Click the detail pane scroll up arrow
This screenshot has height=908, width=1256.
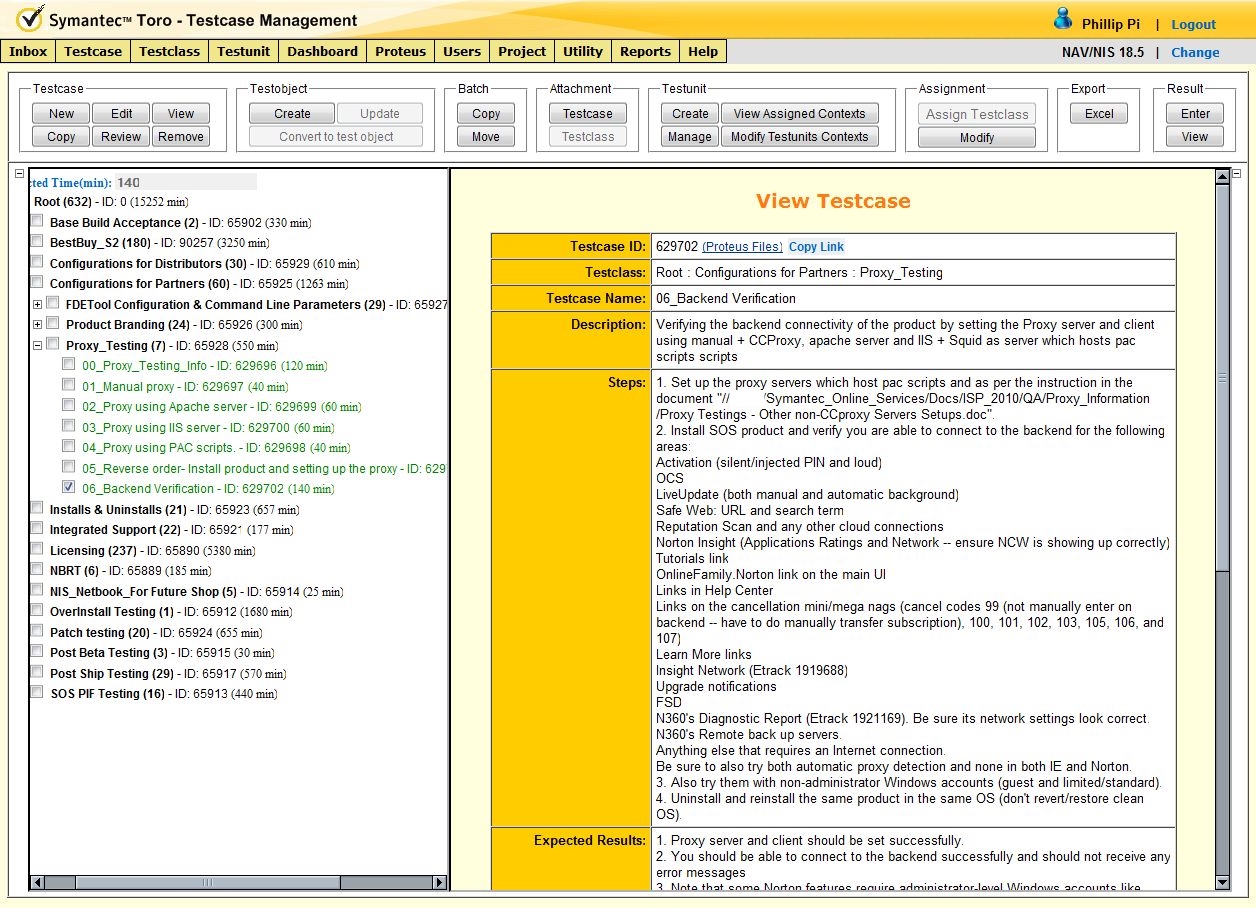1221,177
